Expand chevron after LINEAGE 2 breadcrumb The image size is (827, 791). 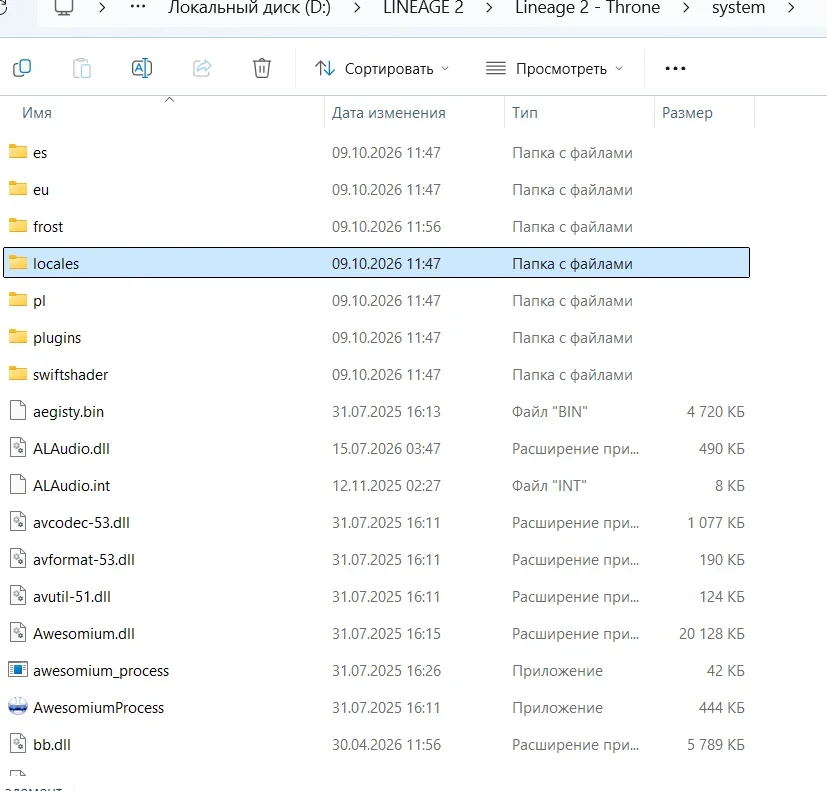click(x=489, y=8)
